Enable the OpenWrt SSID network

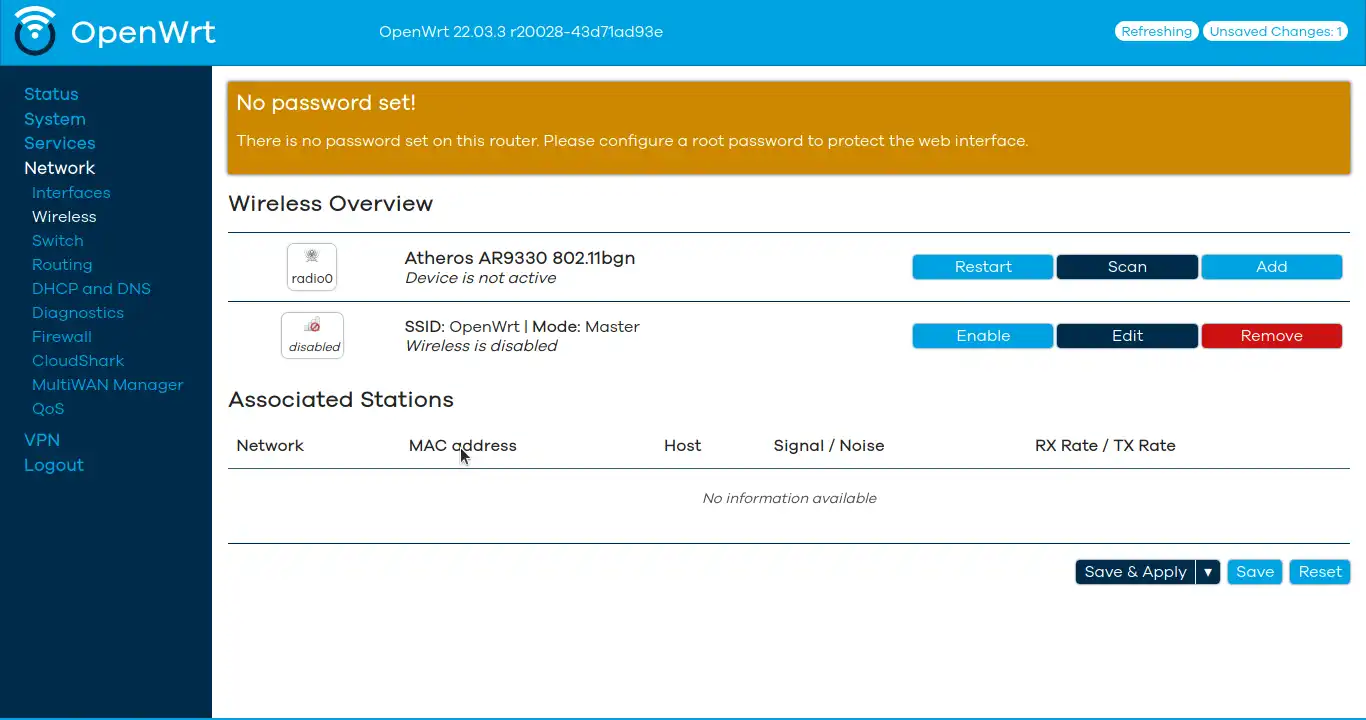[982, 335]
